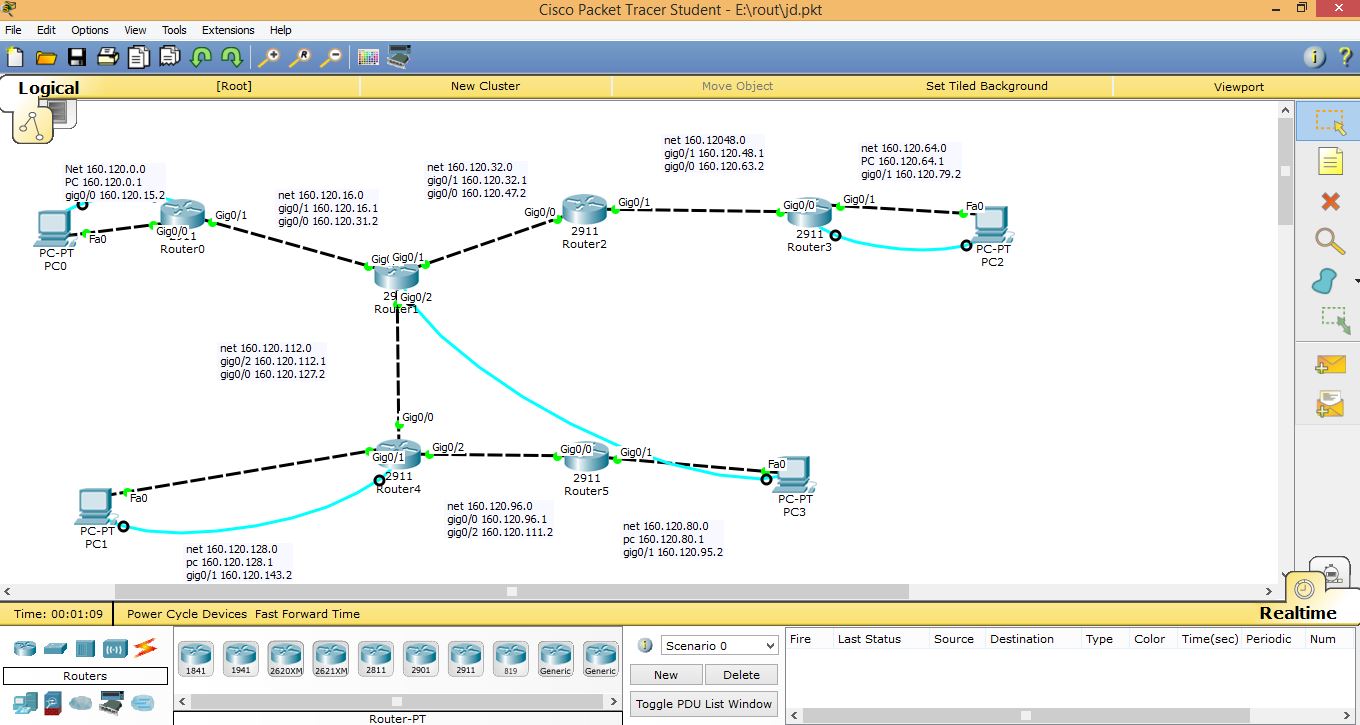Switch to the Logical workspace tab
1360x725 pixels.
48,88
